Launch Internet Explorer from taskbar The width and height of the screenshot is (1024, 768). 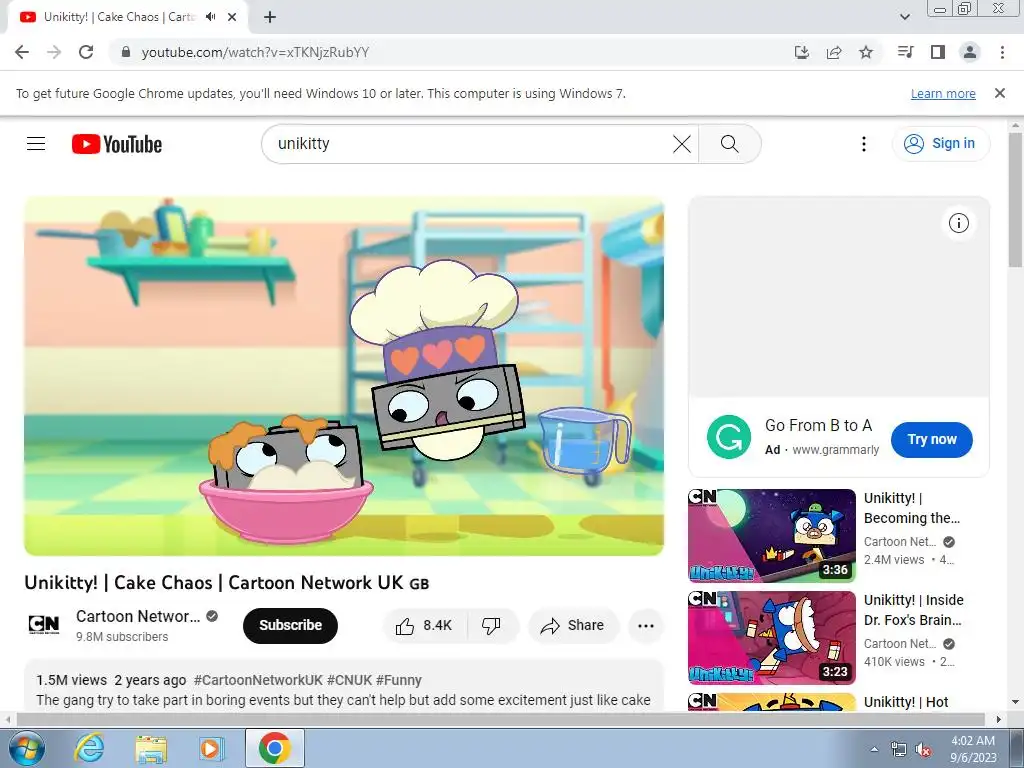coord(89,748)
